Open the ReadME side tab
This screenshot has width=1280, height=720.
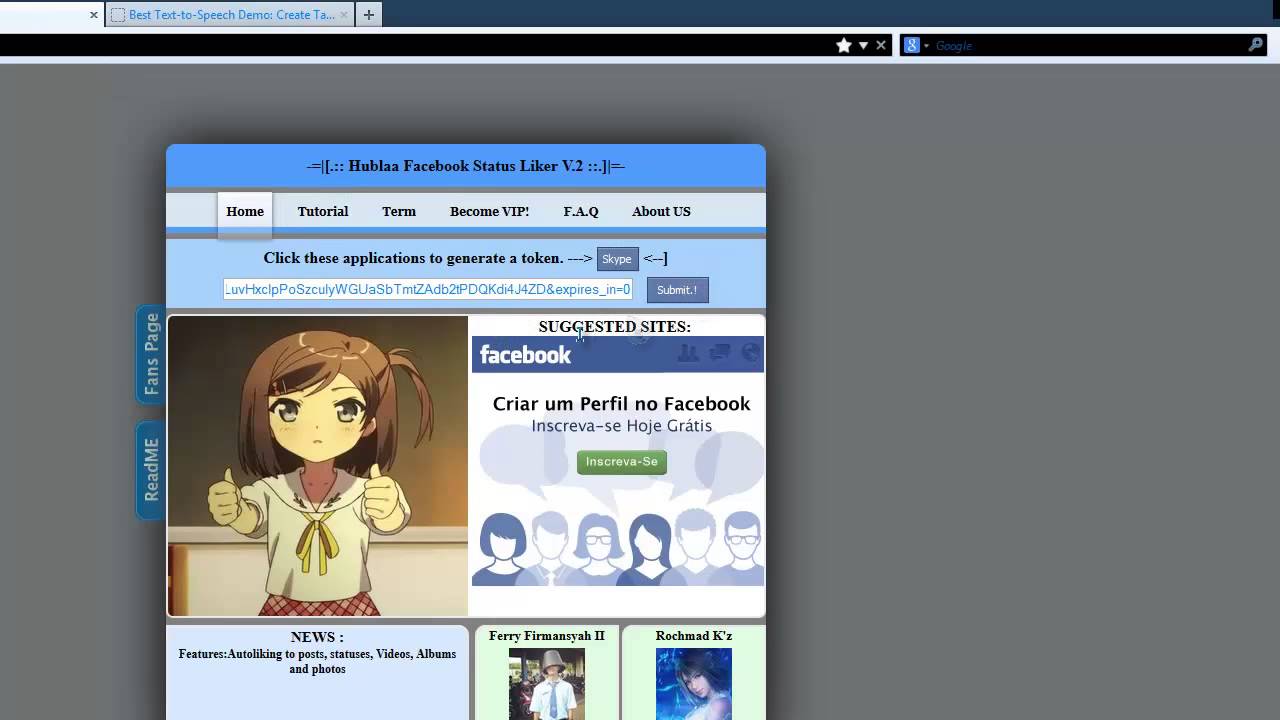click(x=151, y=470)
